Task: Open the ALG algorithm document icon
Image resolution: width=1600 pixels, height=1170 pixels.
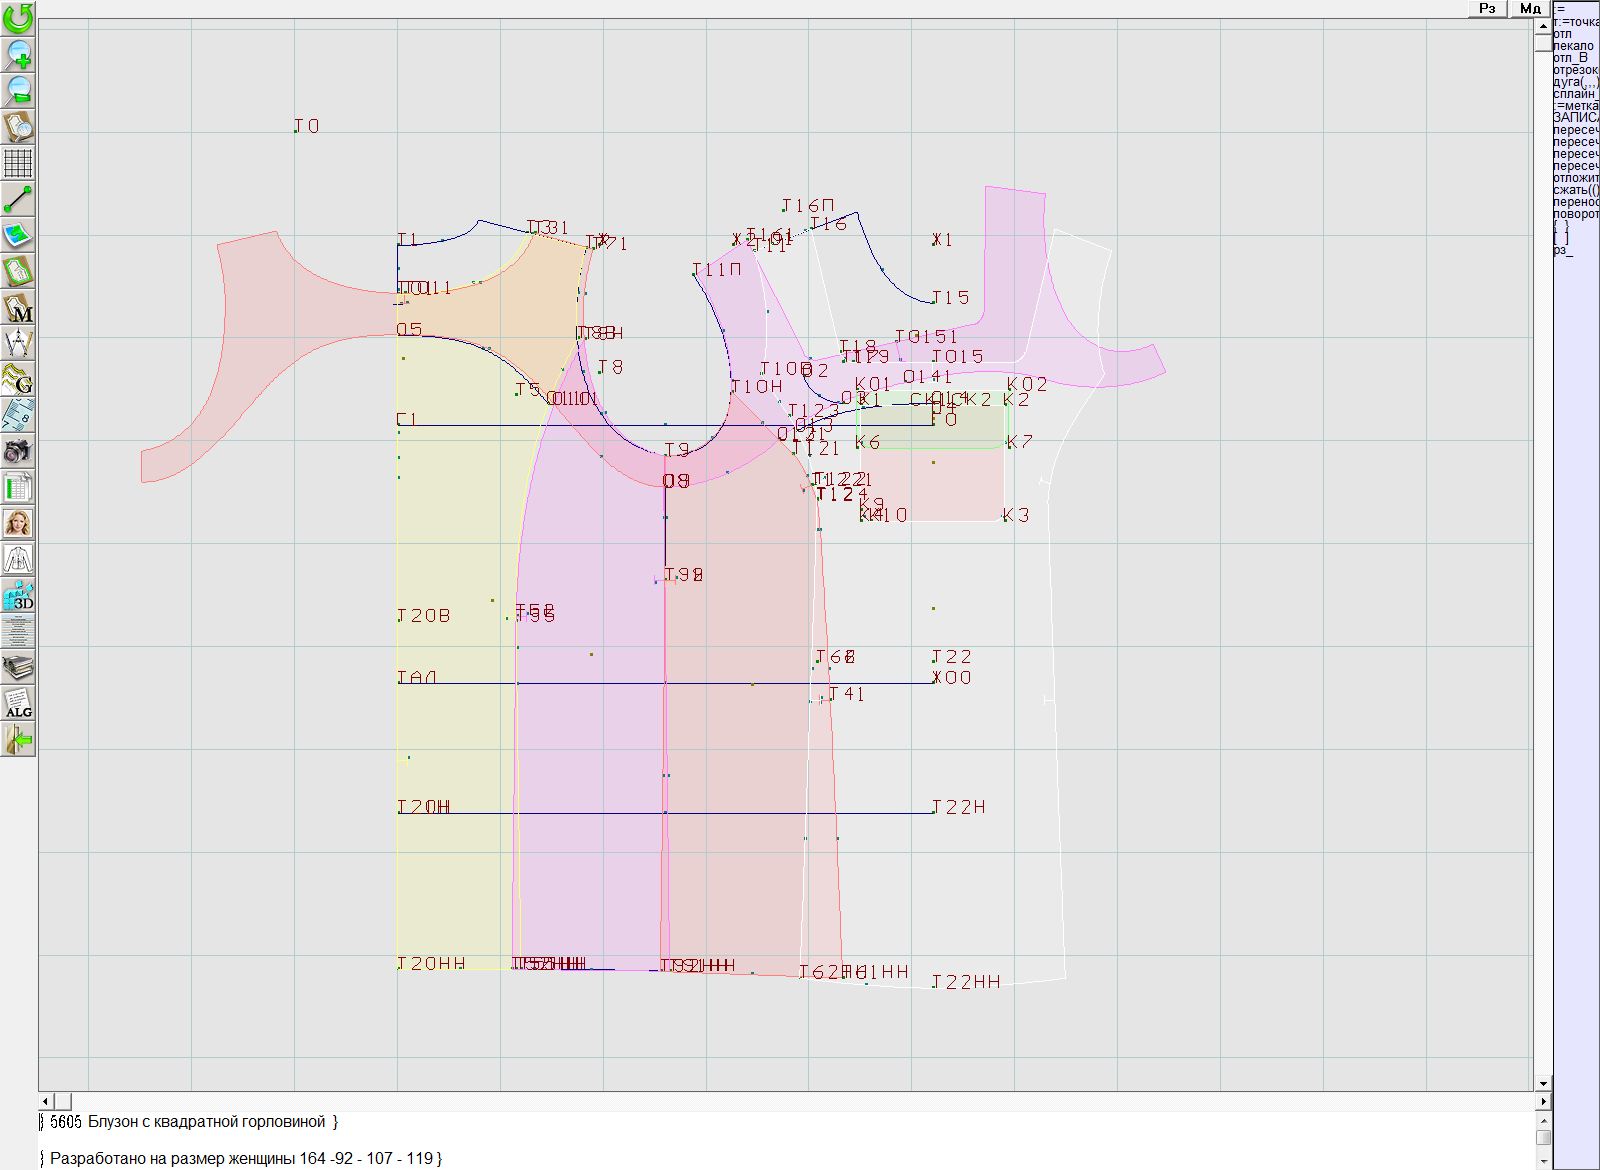Action: [18, 703]
